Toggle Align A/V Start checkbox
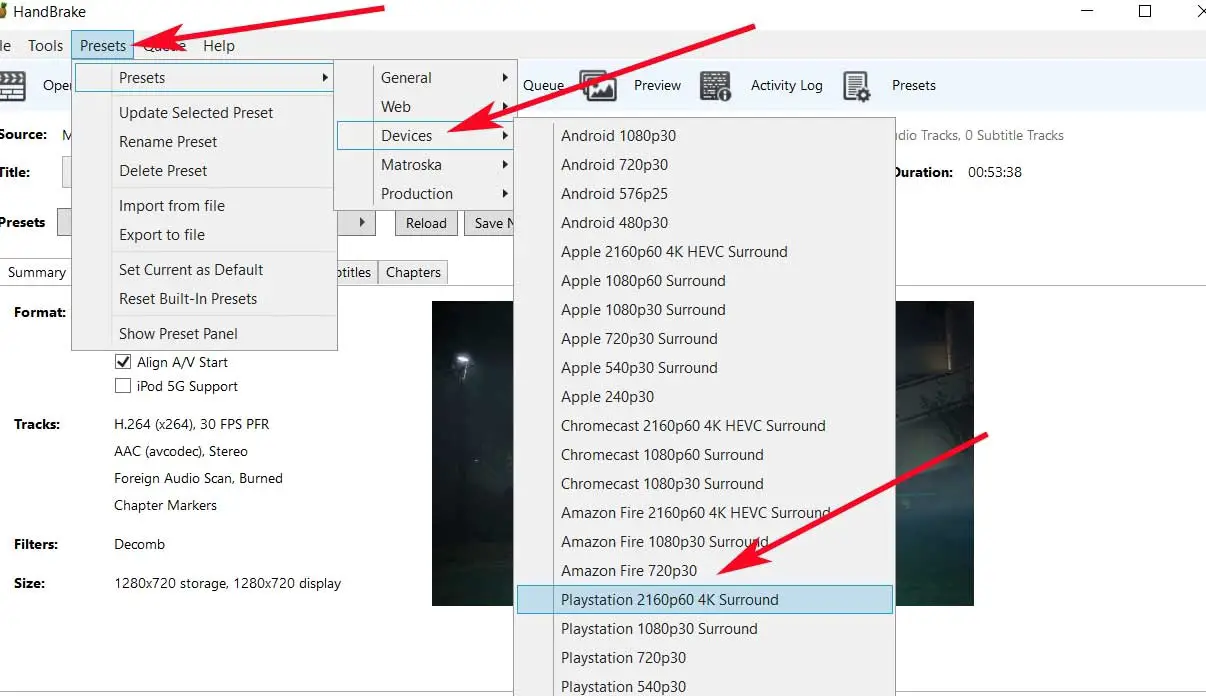The height and width of the screenshot is (696, 1206). (123, 362)
